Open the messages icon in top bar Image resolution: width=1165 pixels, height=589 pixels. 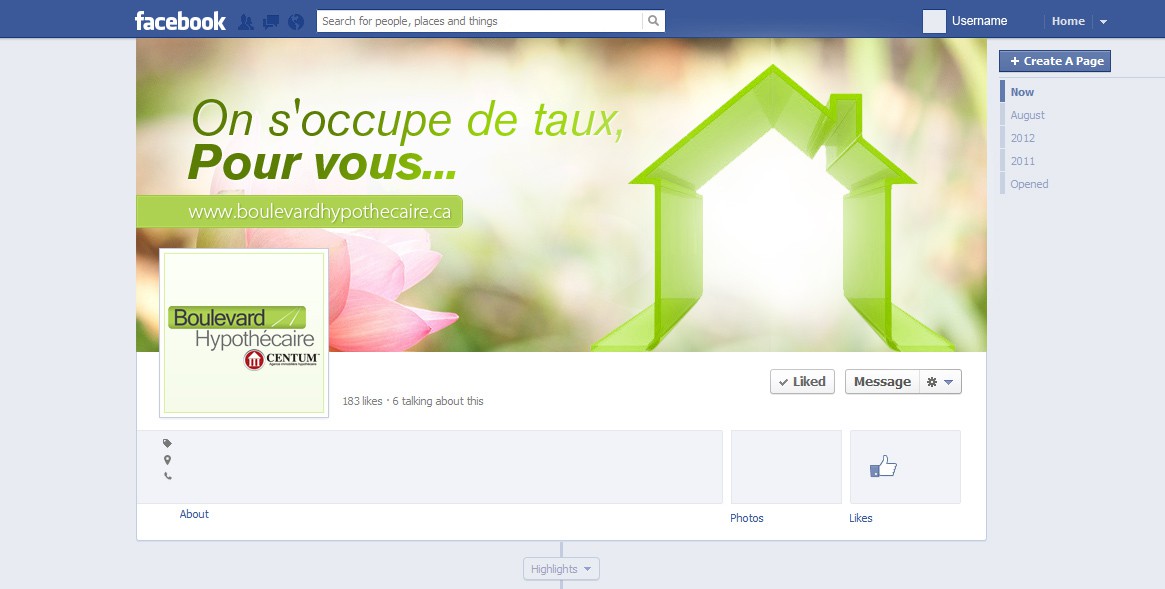[x=271, y=22]
